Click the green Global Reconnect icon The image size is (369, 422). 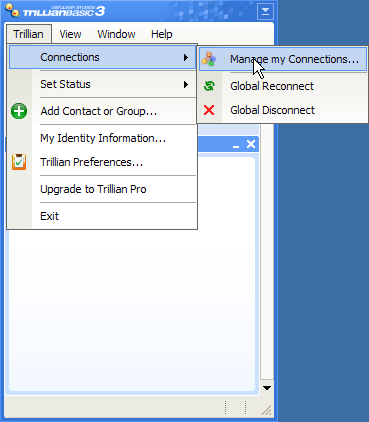point(209,86)
